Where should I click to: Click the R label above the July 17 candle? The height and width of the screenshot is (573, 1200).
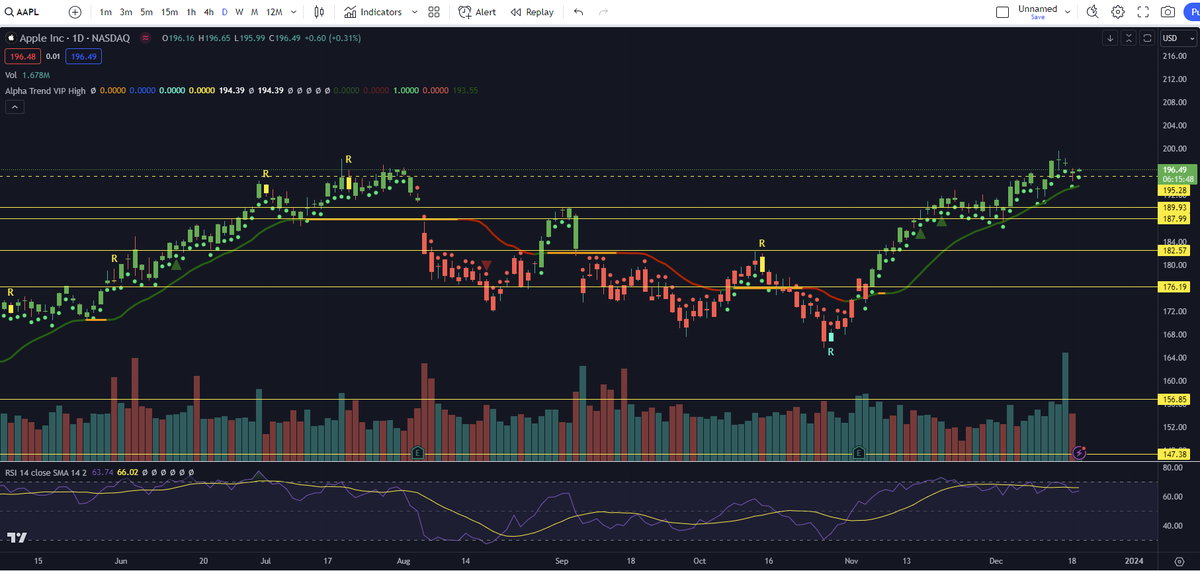click(x=348, y=160)
